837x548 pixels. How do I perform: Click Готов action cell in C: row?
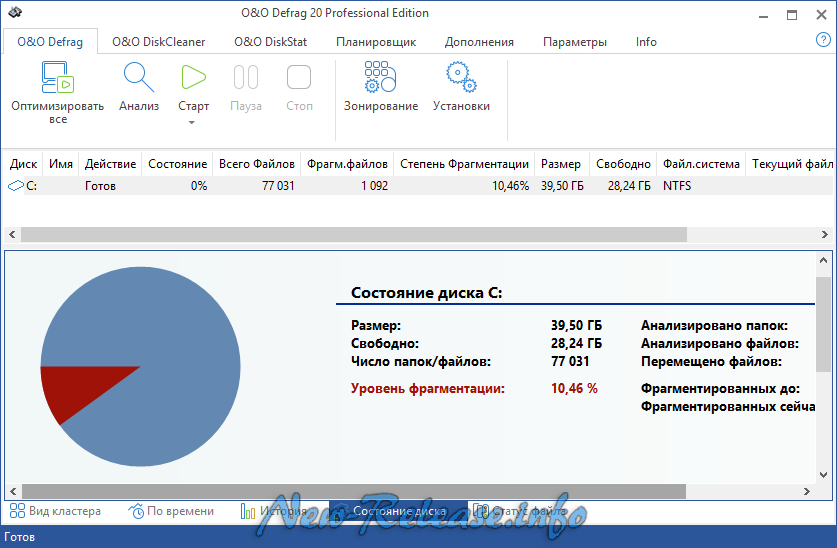coord(100,186)
